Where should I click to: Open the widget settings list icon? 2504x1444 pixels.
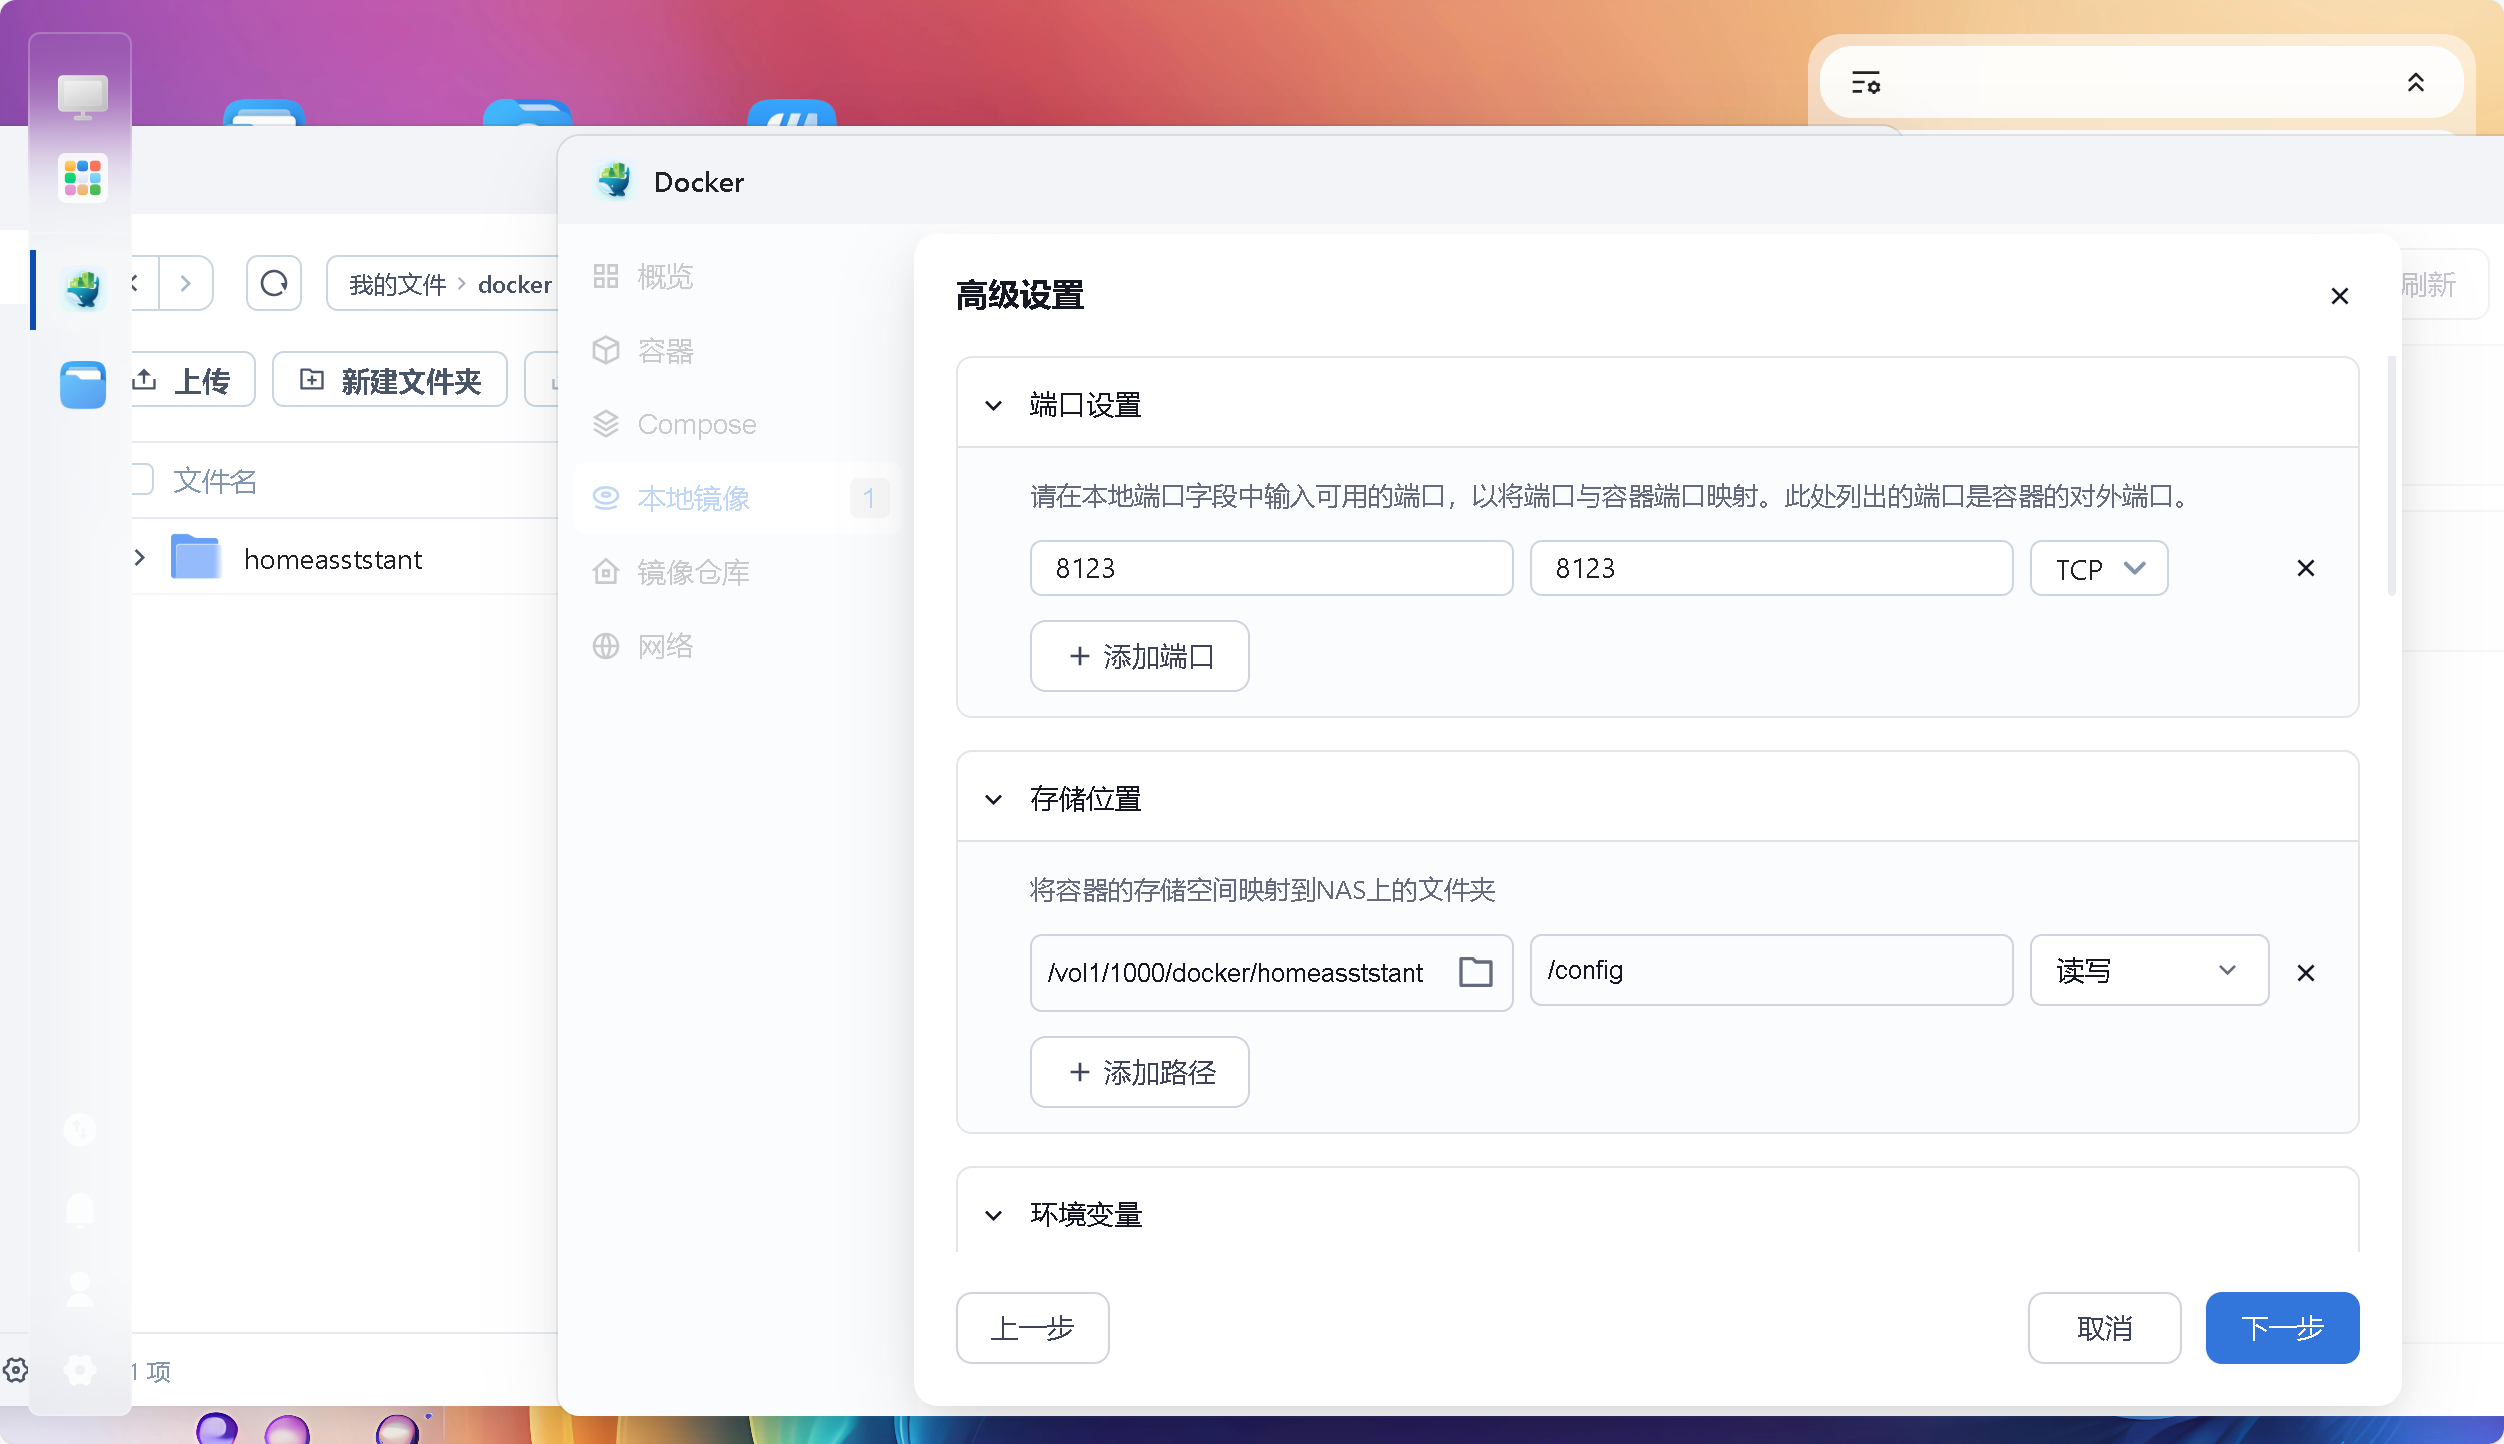(x=1865, y=82)
